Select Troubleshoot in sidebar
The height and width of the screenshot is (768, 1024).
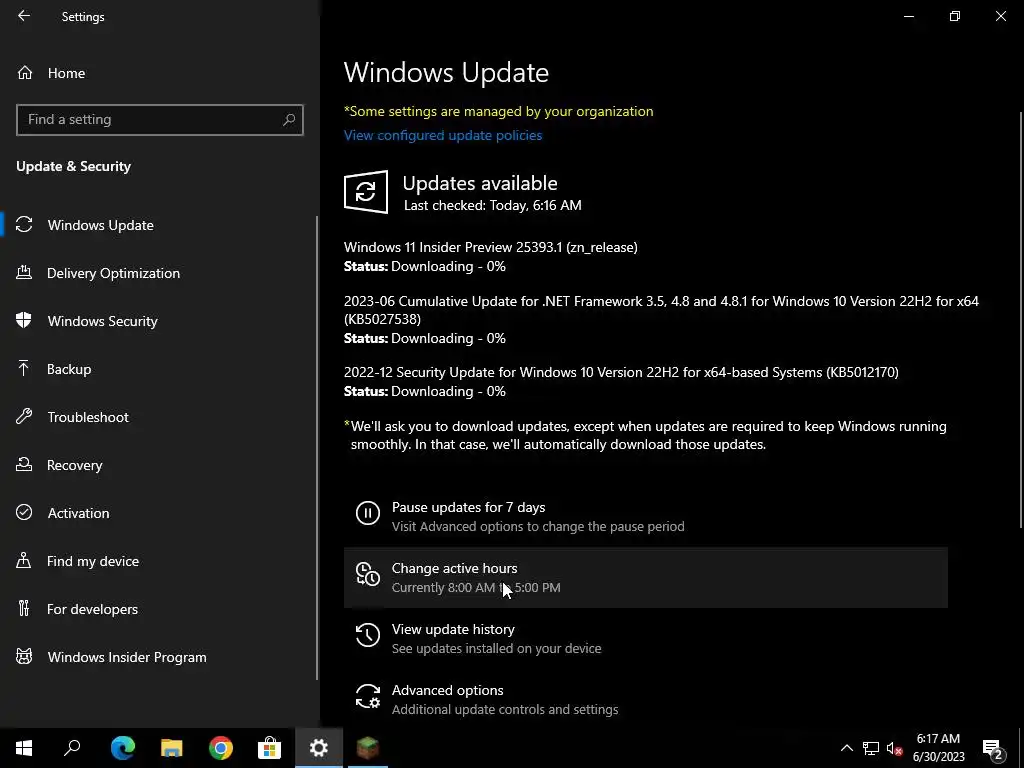coord(158,417)
